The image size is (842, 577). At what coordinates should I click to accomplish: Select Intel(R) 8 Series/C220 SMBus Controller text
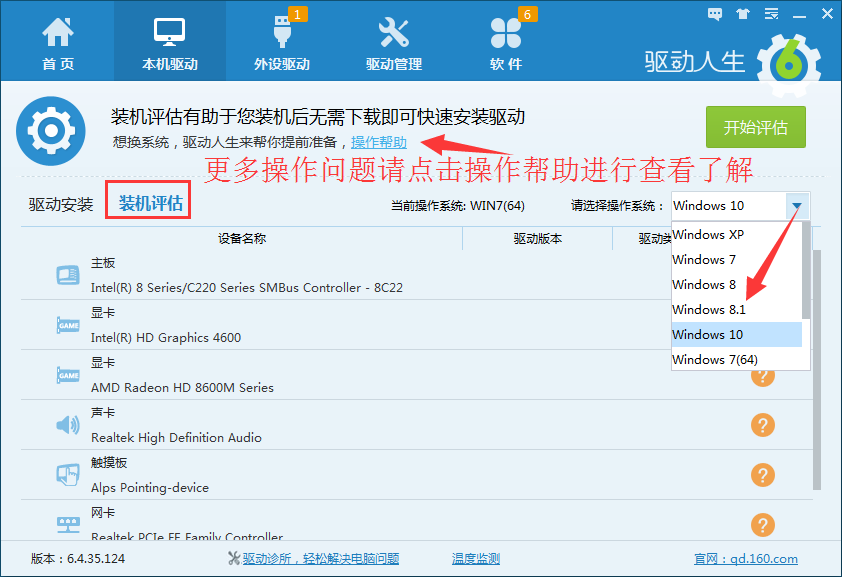tap(246, 288)
